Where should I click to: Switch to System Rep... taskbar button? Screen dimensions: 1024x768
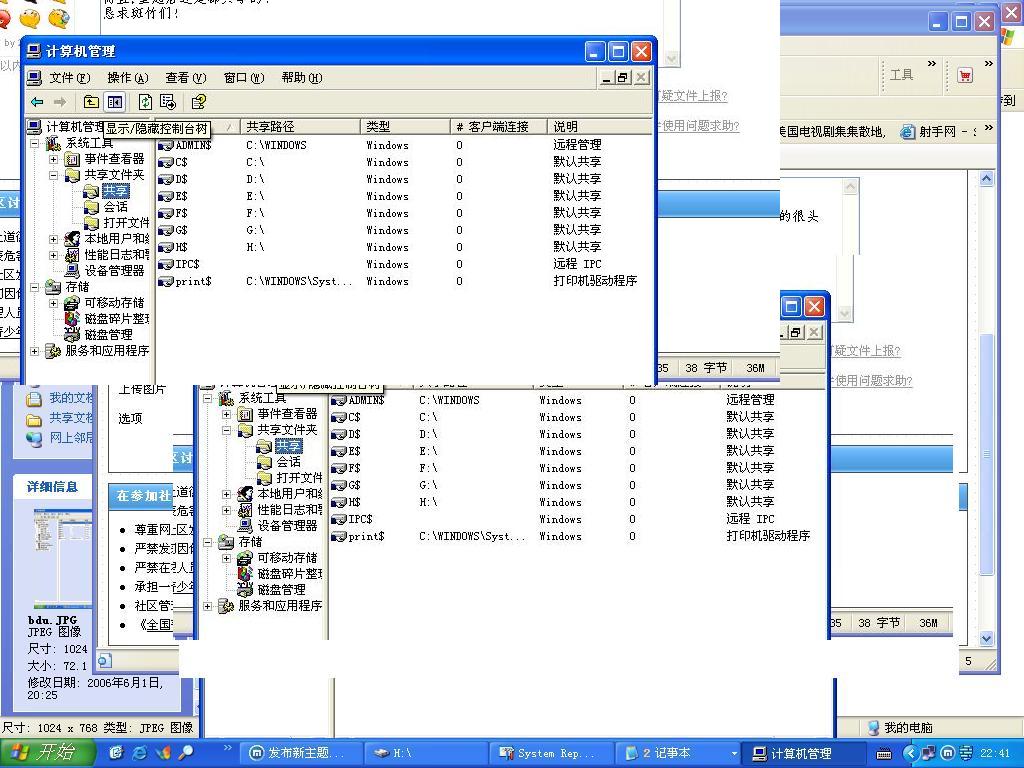(x=551, y=753)
